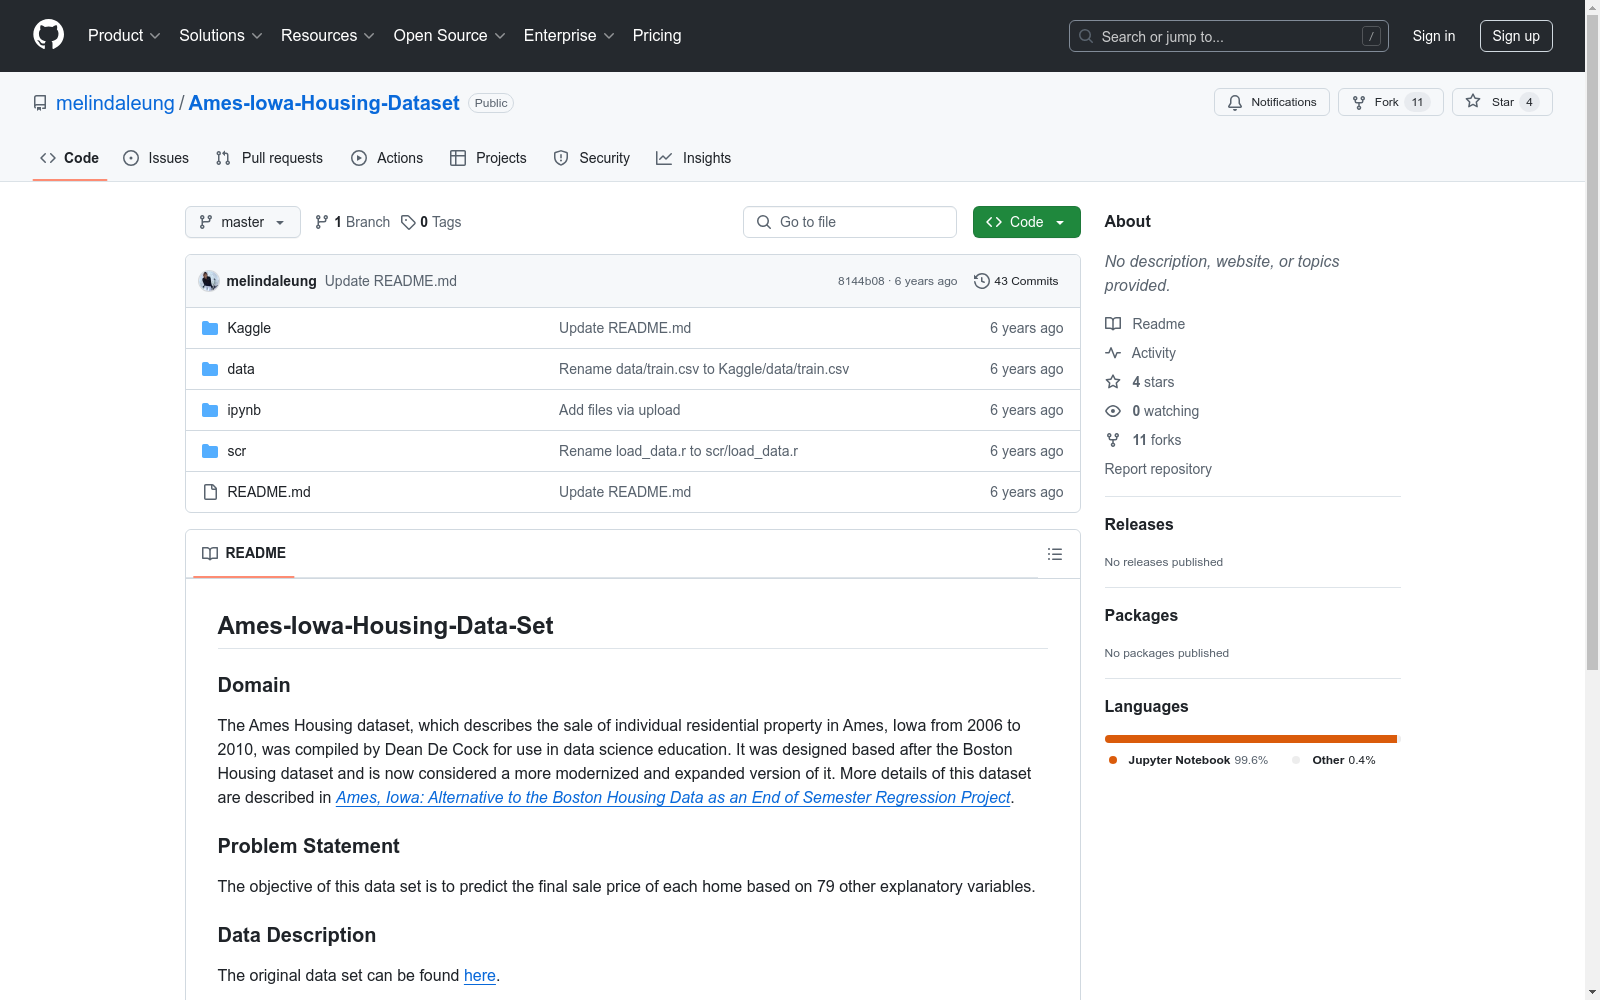
Task: Open the Activity link in About
Action: [1140, 353]
